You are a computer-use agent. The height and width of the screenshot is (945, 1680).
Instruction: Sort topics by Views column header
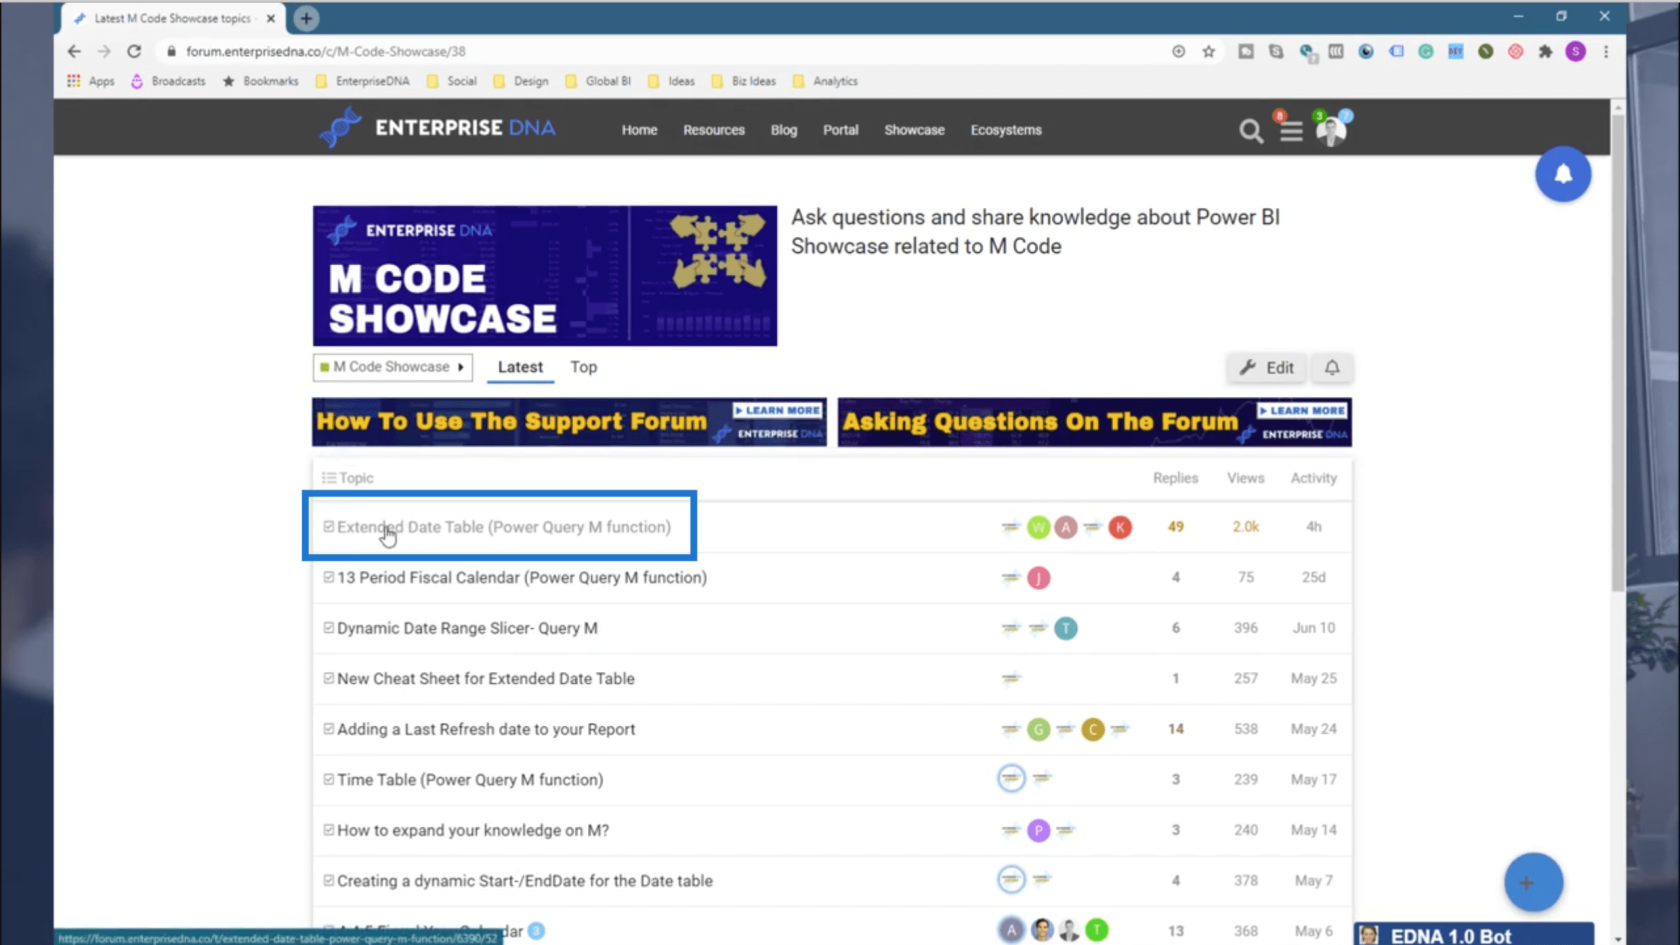[x=1245, y=478]
